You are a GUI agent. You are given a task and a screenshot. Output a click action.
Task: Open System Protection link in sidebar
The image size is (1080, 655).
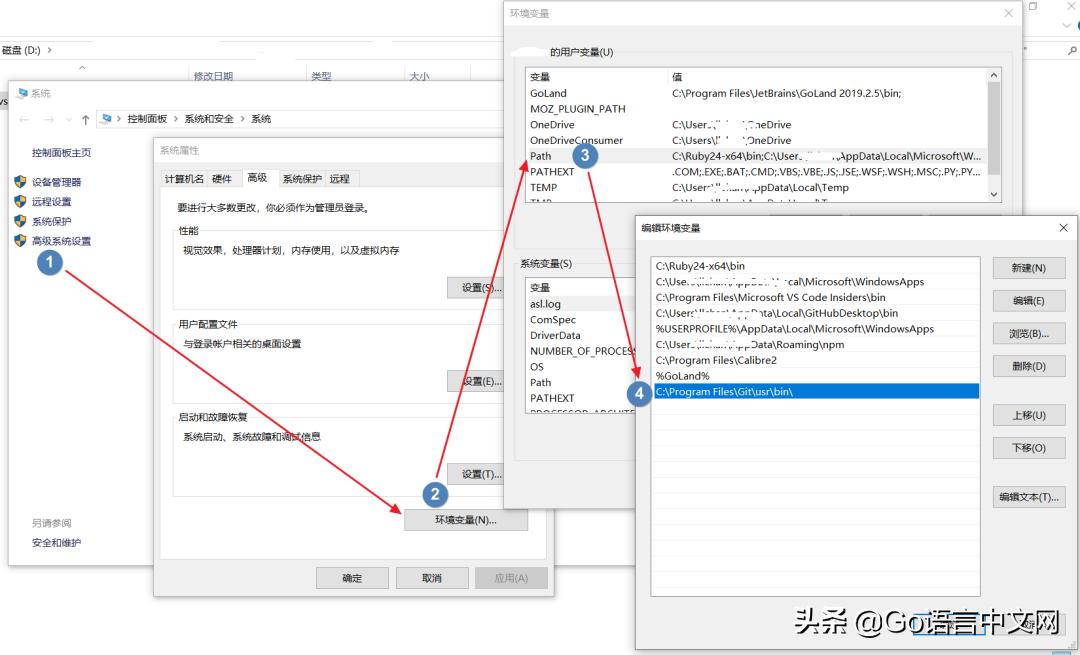pyautogui.click(x=52, y=221)
